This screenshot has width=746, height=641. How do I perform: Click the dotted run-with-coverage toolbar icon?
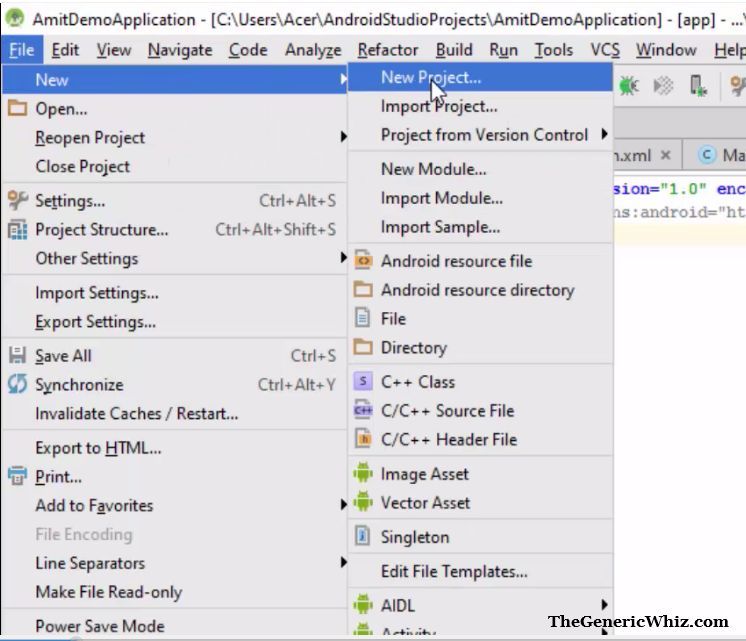tap(663, 86)
